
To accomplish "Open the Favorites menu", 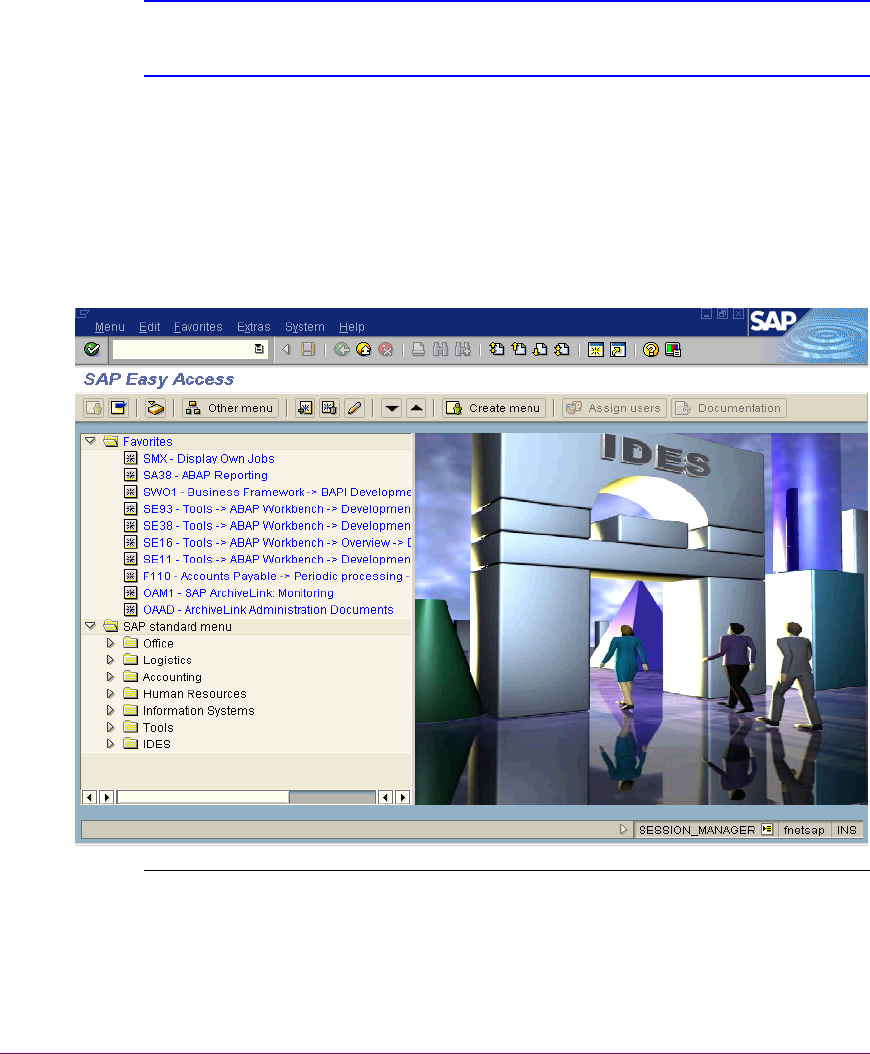I will (198, 327).
